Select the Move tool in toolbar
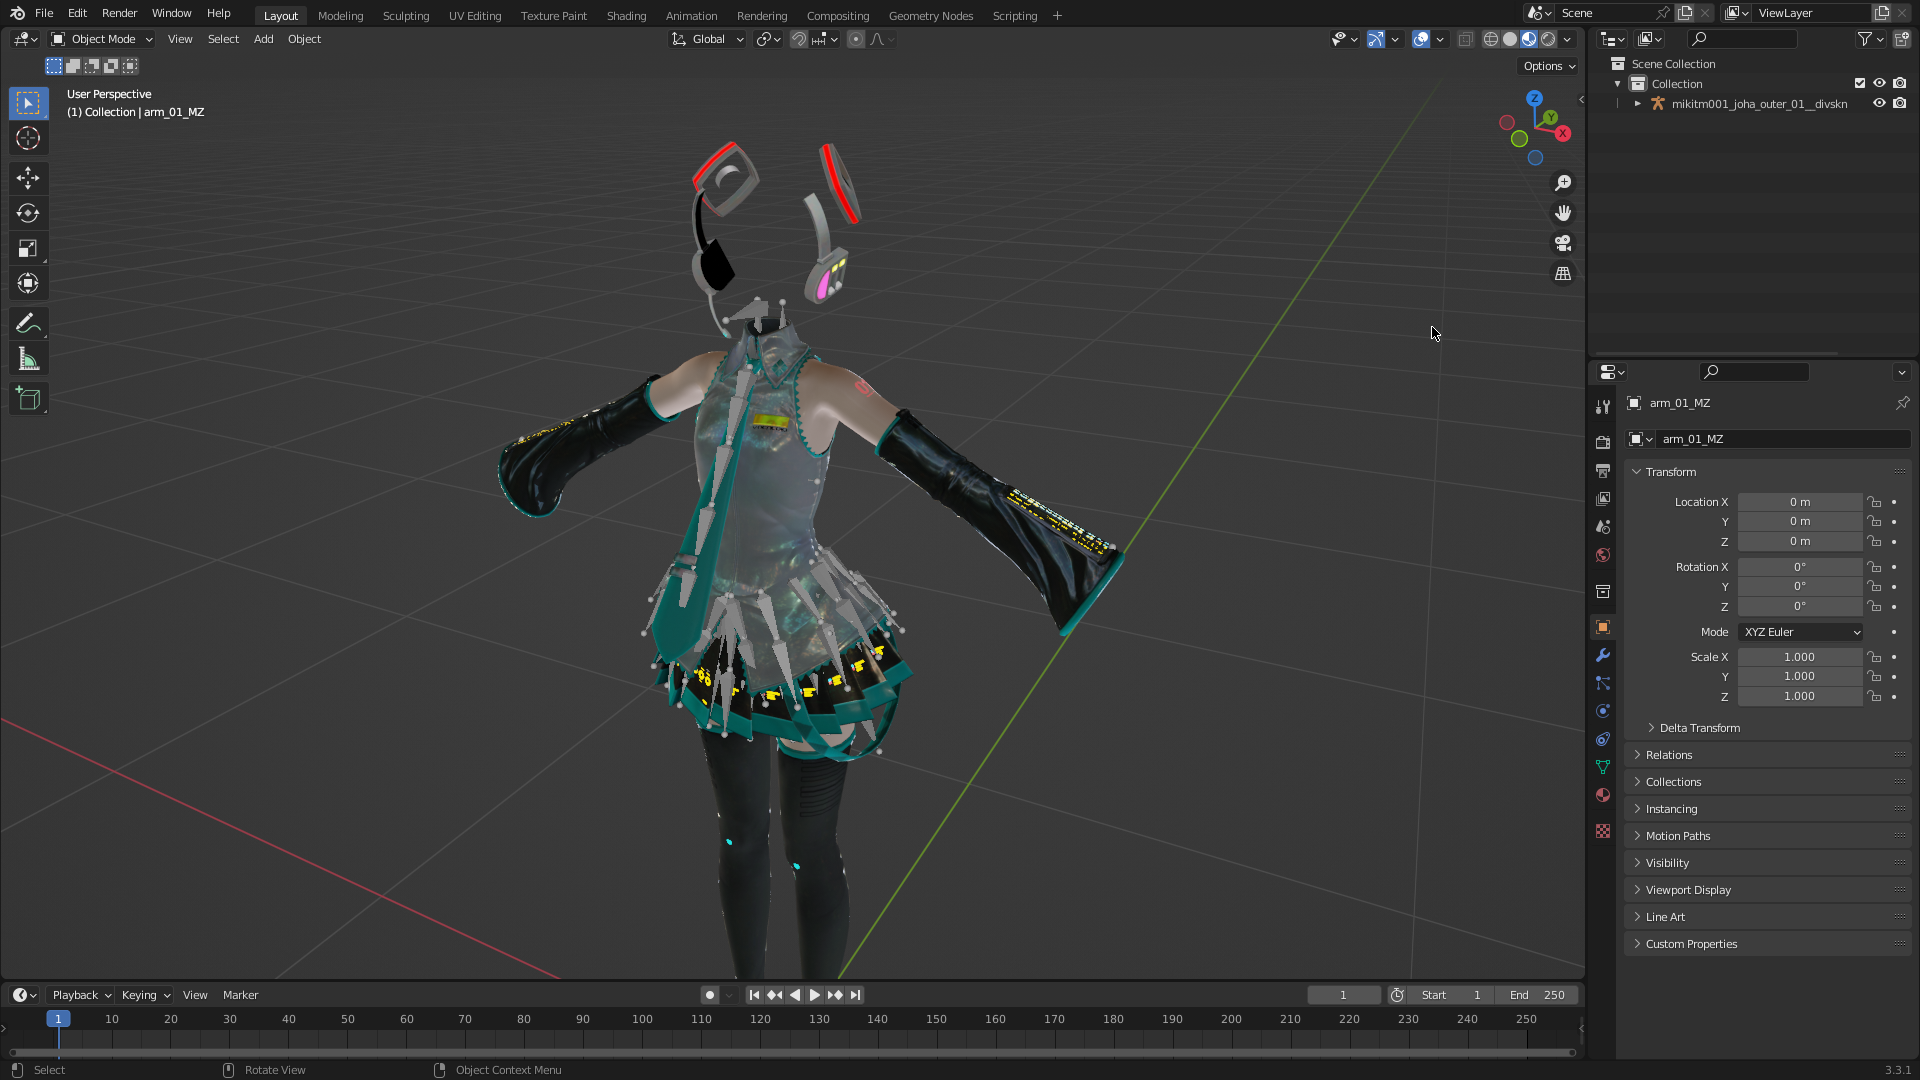This screenshot has height=1080, width=1920. 28,178
